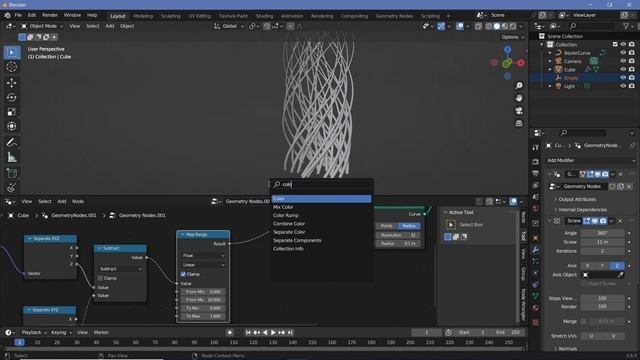This screenshot has height=360, width=640.
Task: Toggle the Merge checkbox in Screw modifier
Action: [x=584, y=322]
